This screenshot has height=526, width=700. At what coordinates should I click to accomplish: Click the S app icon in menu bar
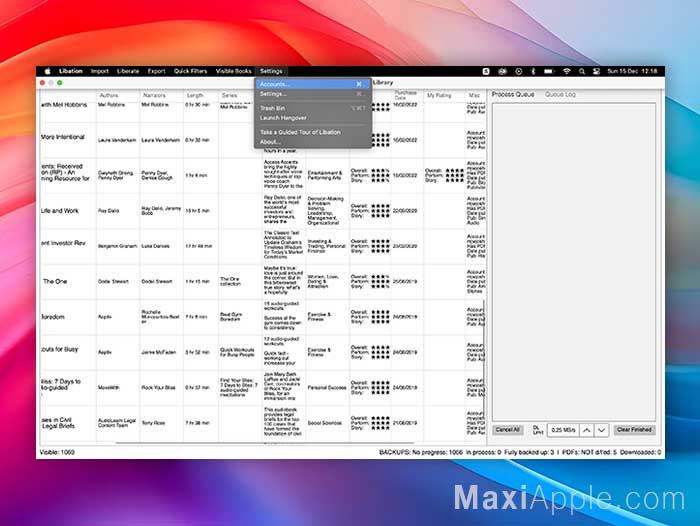click(x=486, y=71)
